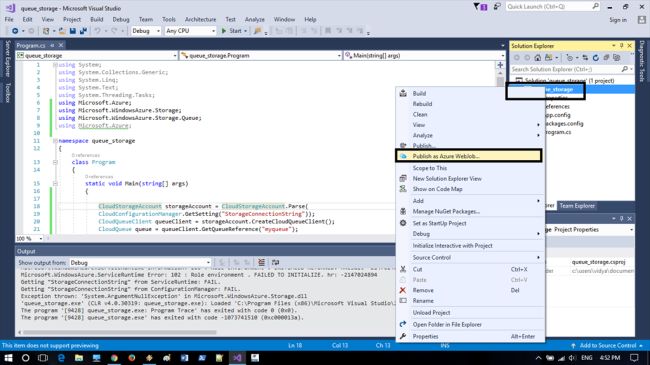Image resolution: width=650 pixels, height=365 pixels.
Task: Click the Output window horizontal scrollbar
Action: [120, 332]
